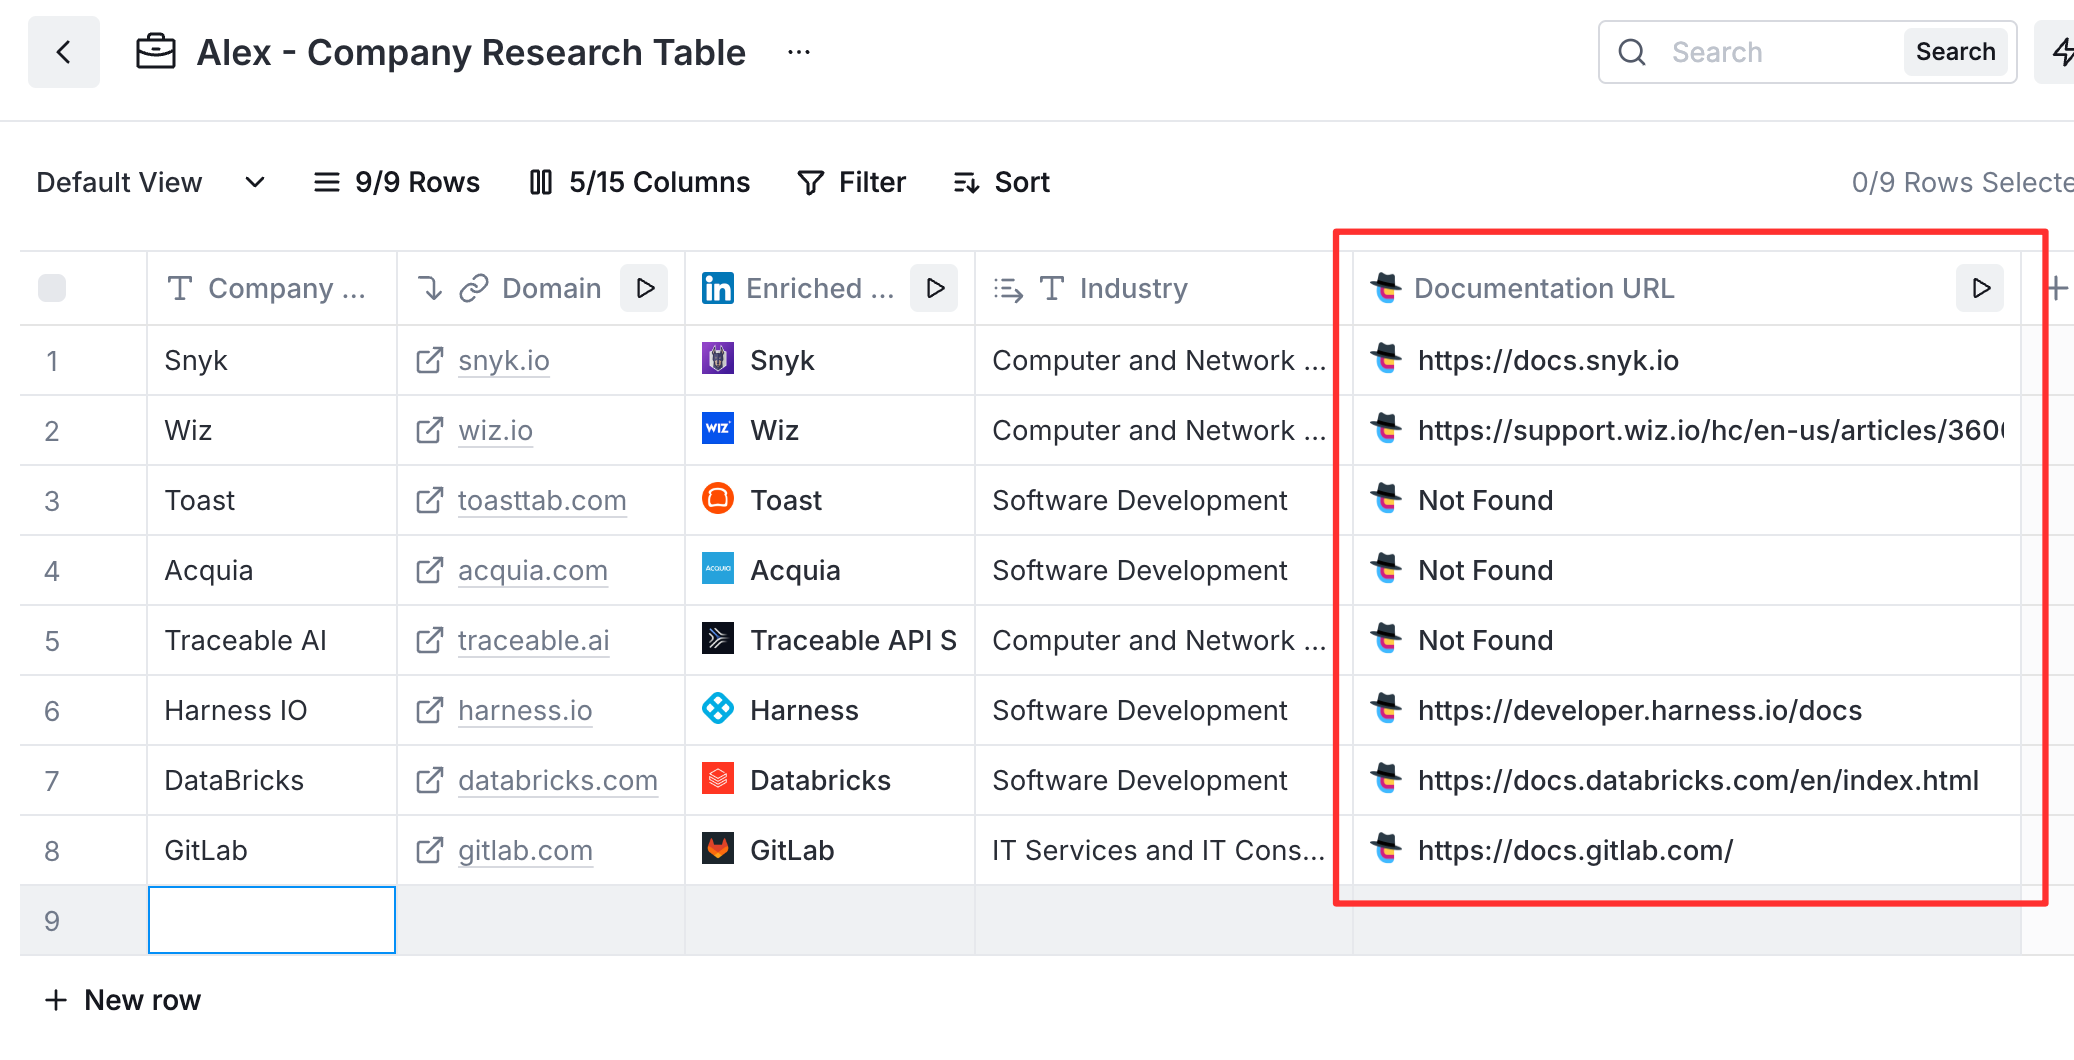
Task: Go back using the left chevron button
Action: (64, 52)
